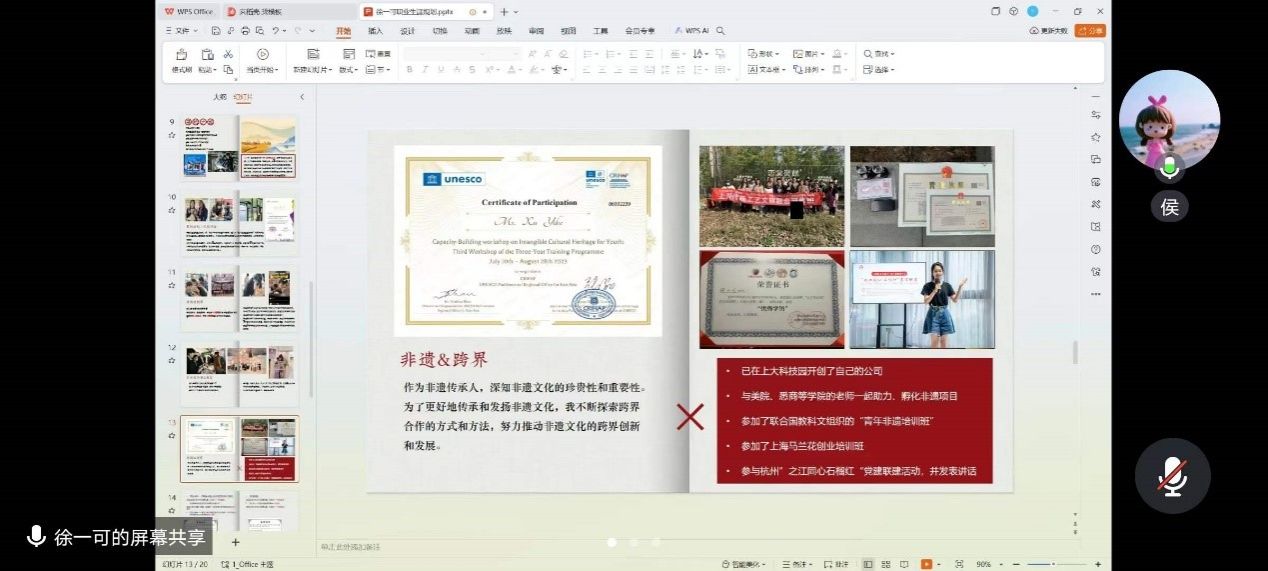
Task: Start slideshow from current slide icon
Action: tap(262, 56)
